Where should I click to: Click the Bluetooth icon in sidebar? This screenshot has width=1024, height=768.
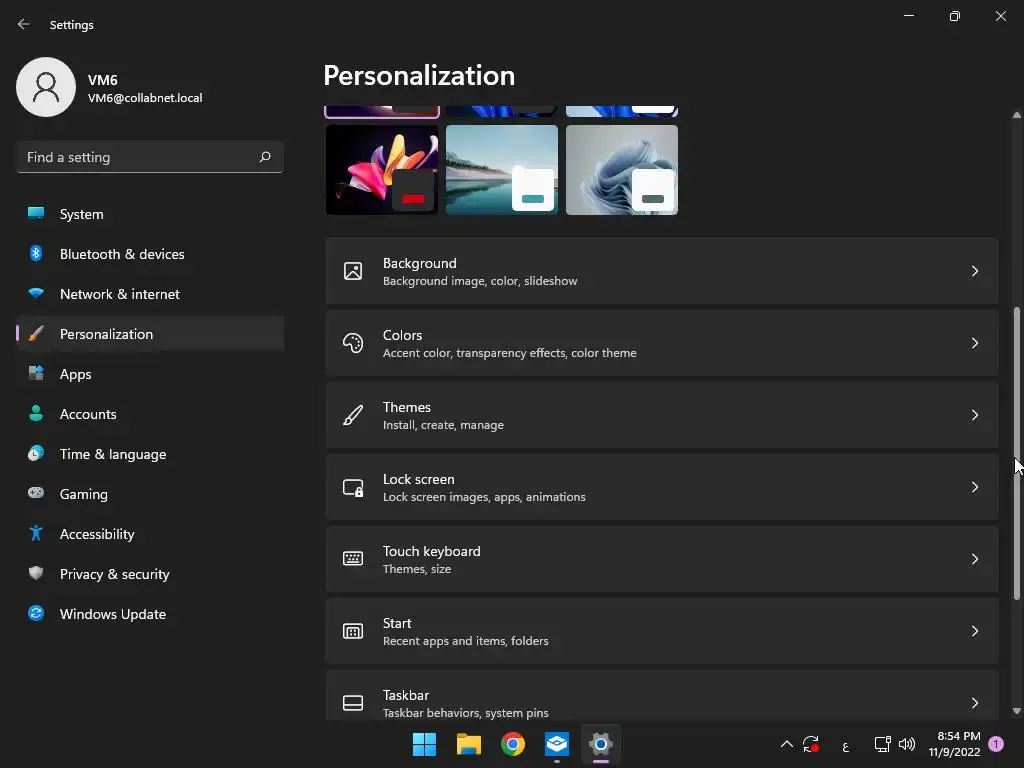tap(36, 253)
